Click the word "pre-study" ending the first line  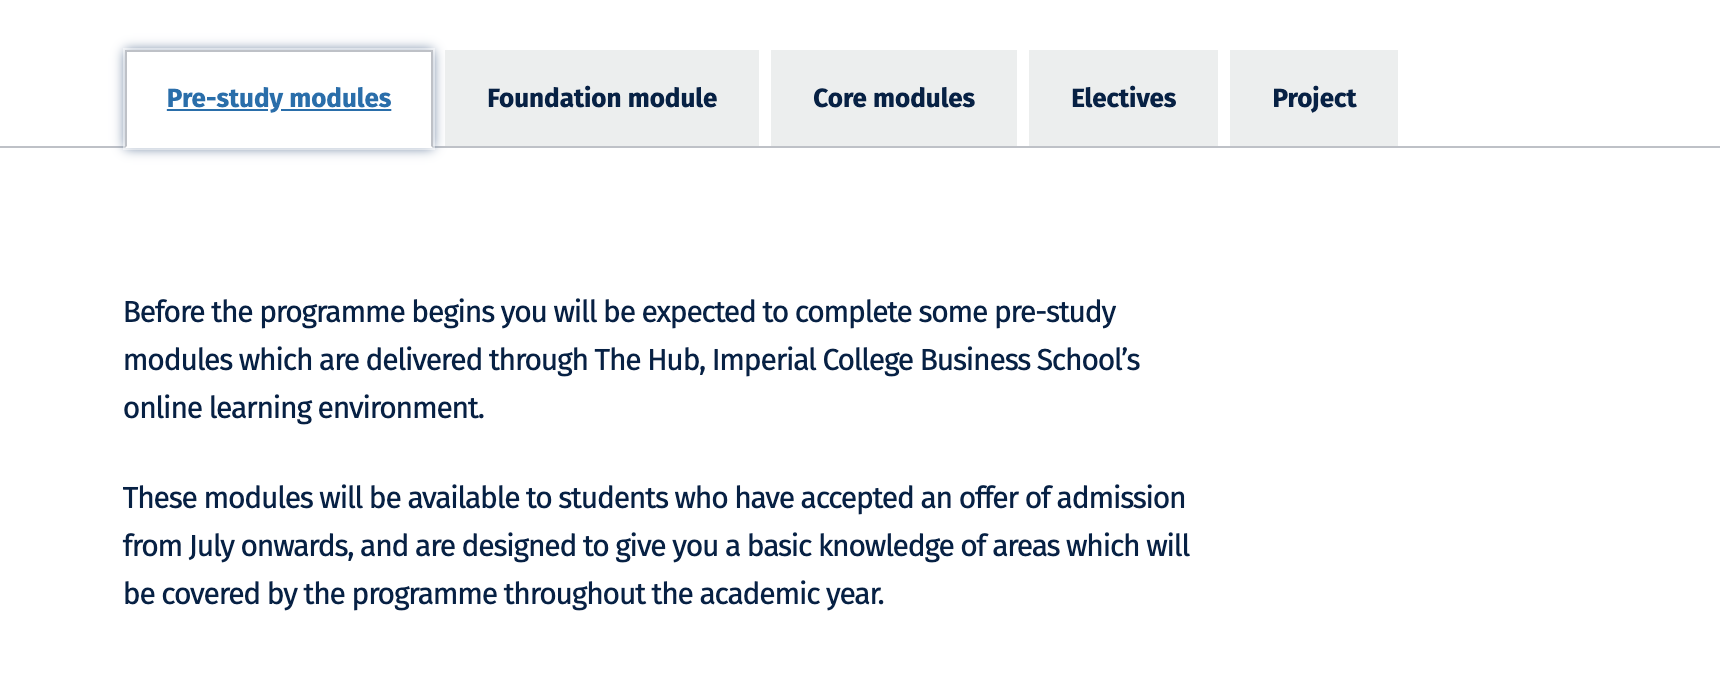(1055, 313)
